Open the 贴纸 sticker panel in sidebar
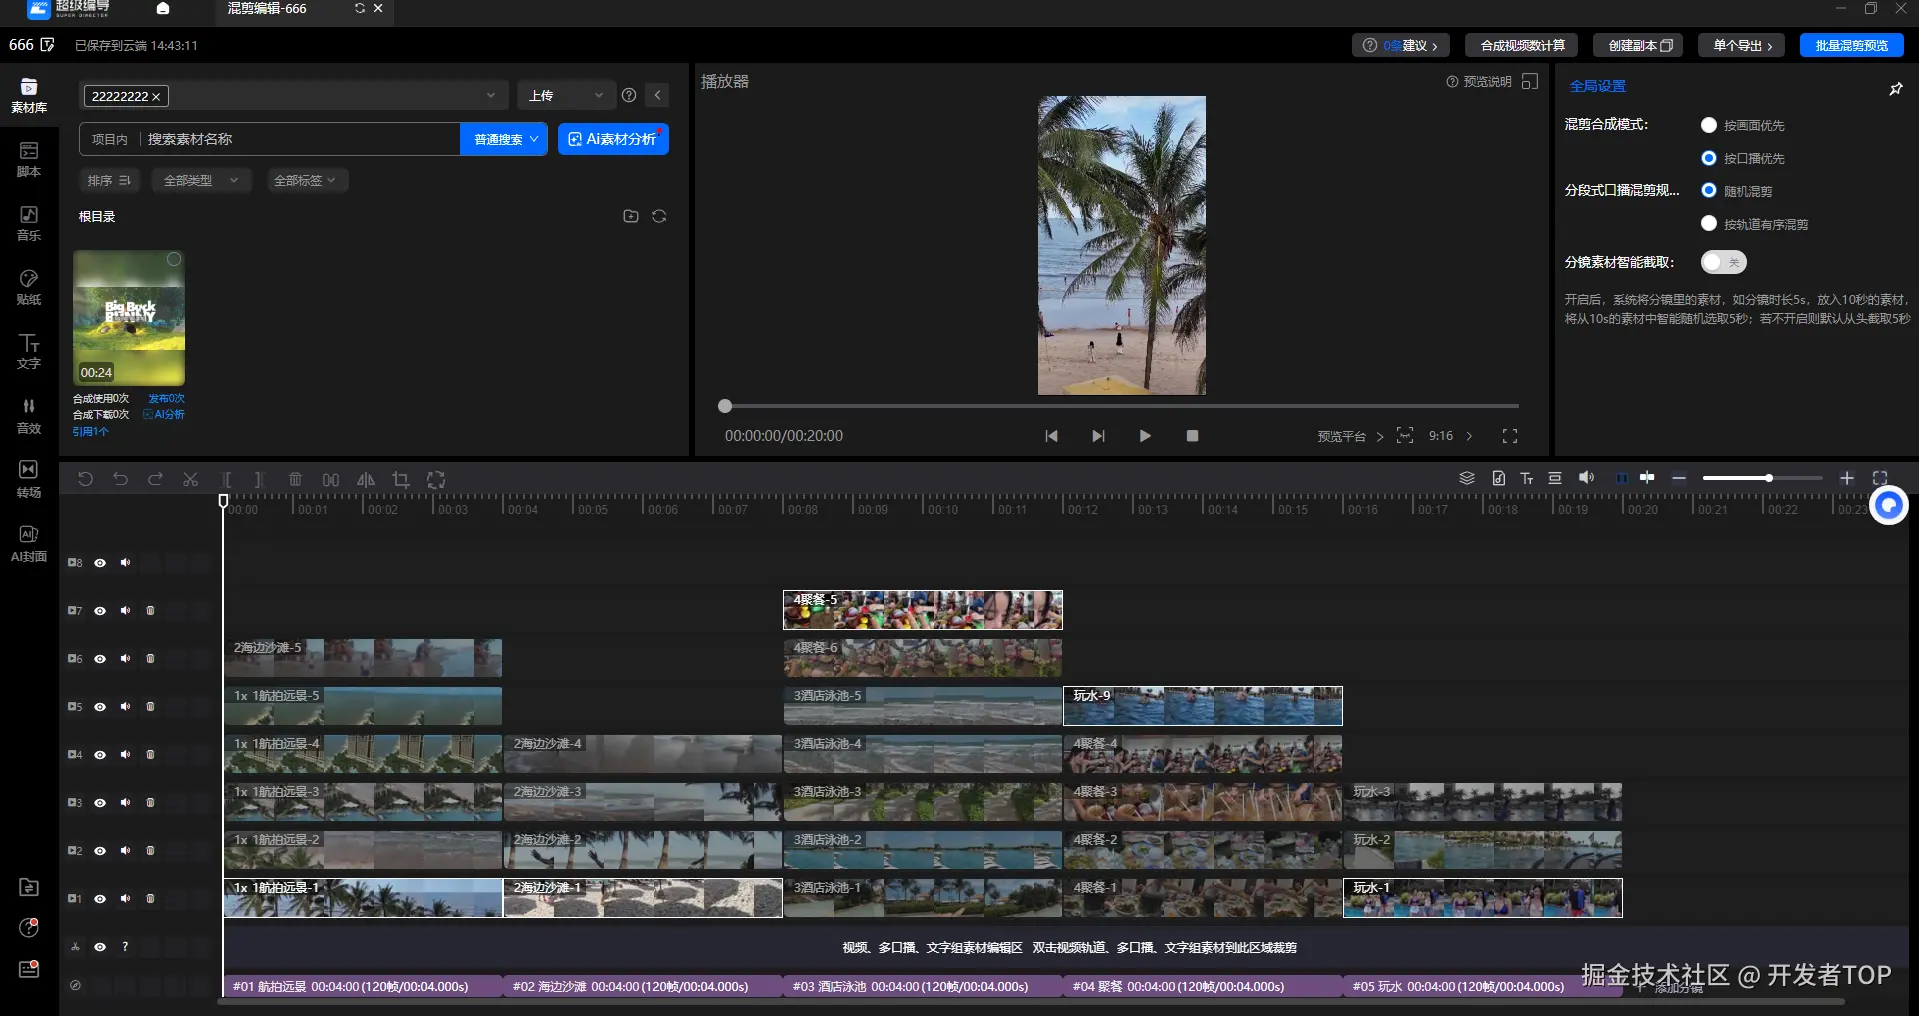 pyautogui.click(x=29, y=287)
